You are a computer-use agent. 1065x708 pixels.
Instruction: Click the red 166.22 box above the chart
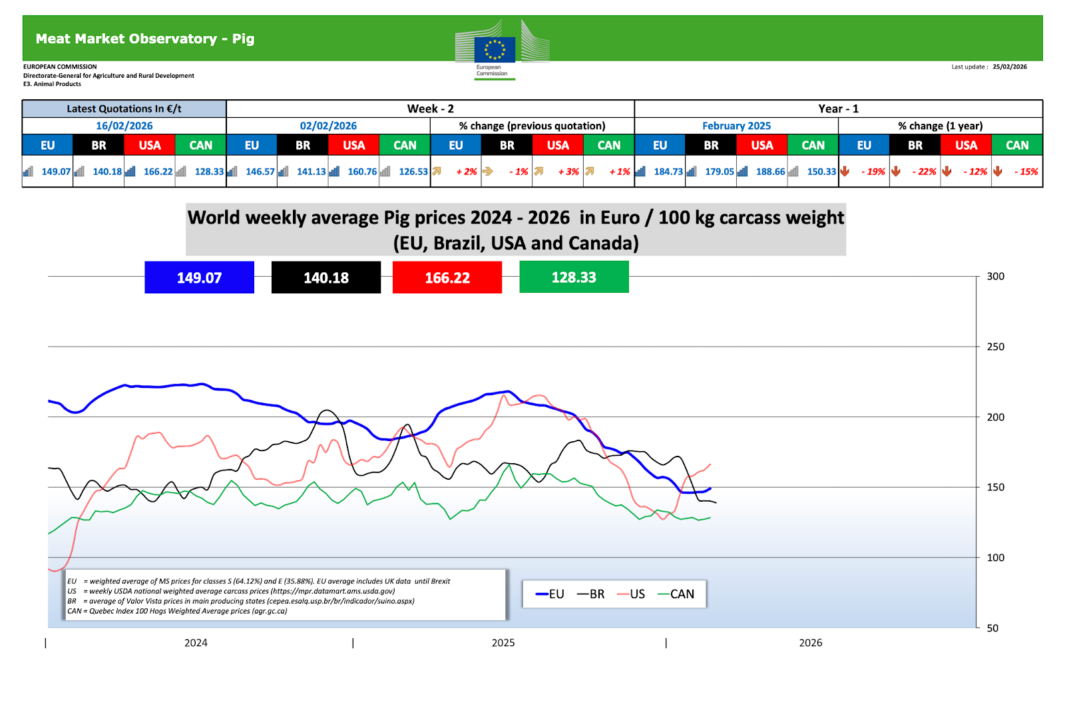pyautogui.click(x=448, y=276)
